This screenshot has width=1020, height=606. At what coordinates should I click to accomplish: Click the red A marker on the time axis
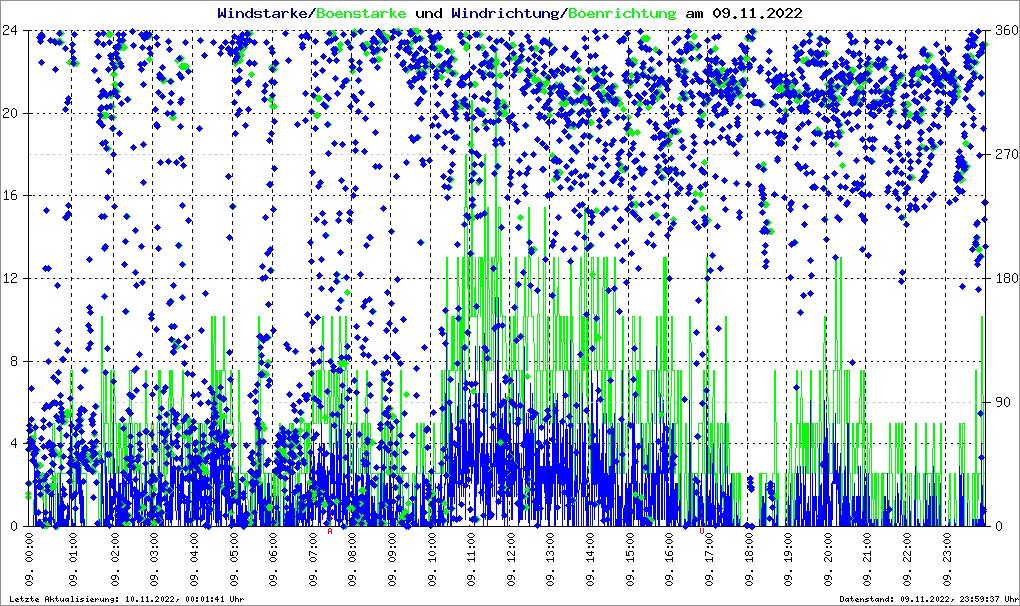coord(330,531)
